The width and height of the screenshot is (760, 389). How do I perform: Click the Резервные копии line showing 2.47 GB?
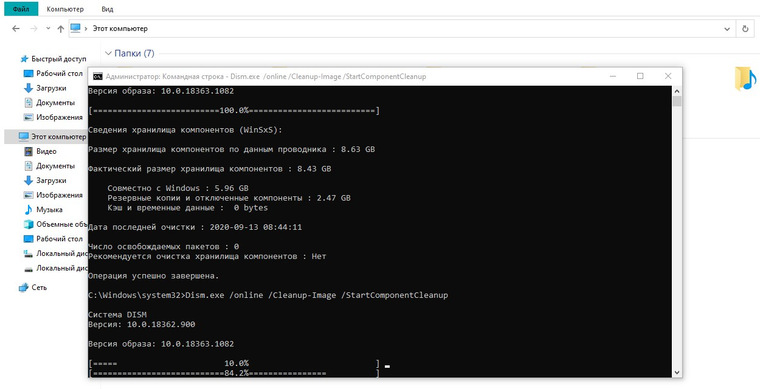[229, 198]
